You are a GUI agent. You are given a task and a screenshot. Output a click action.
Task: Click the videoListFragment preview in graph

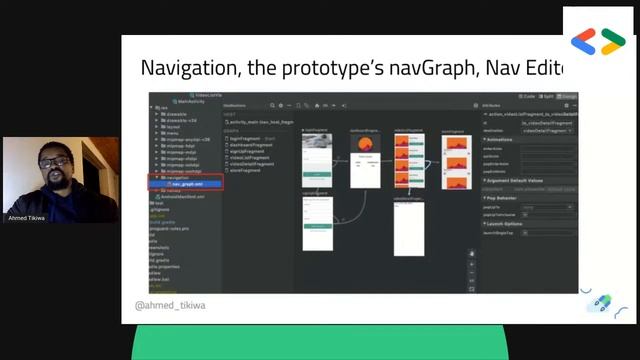click(x=409, y=161)
